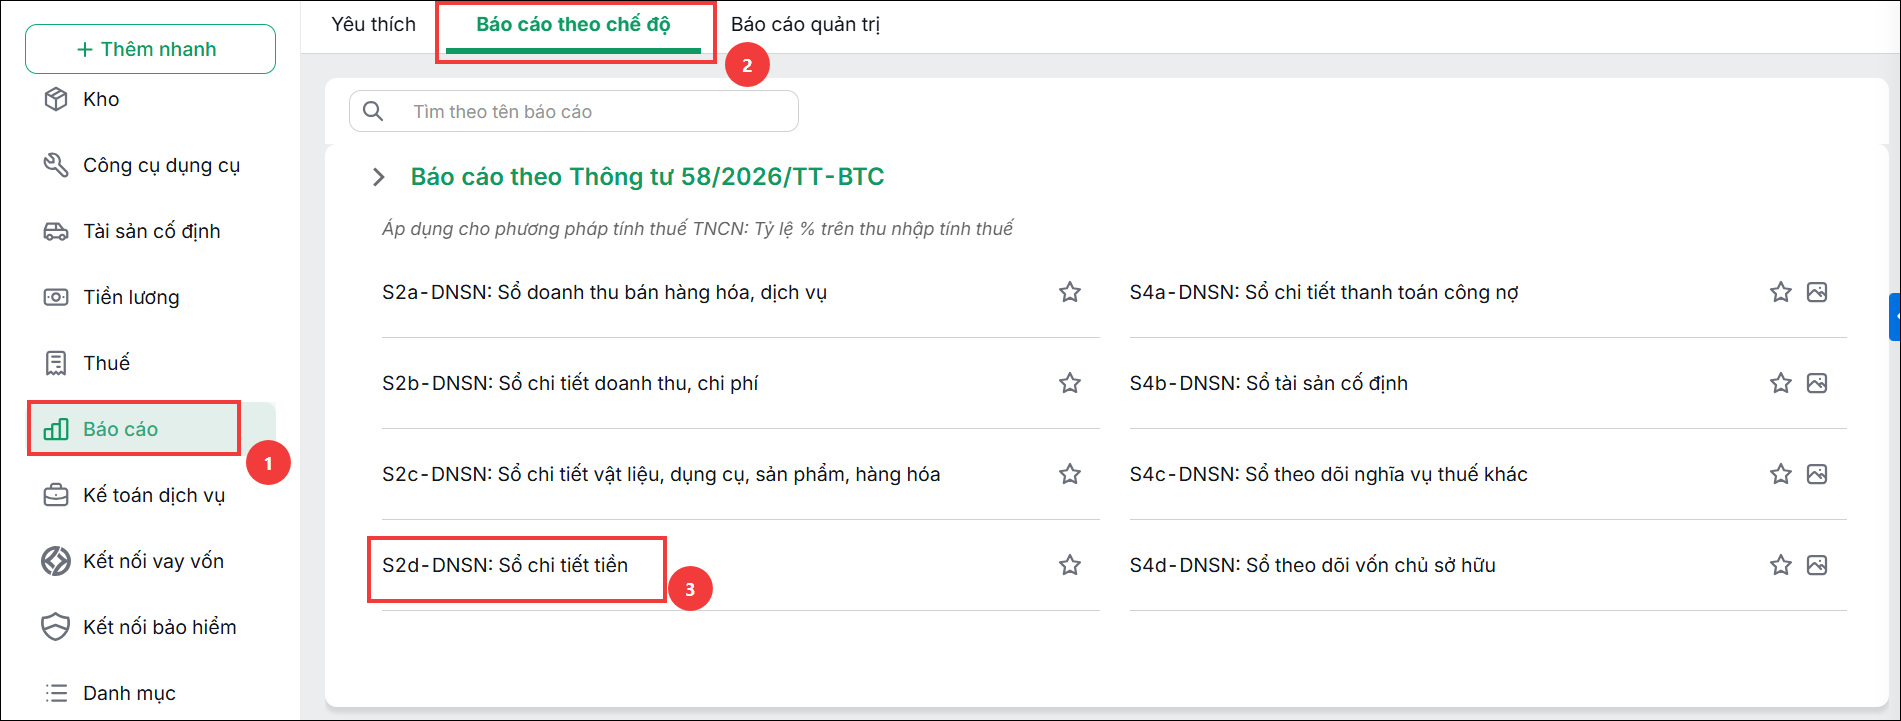1901x721 pixels.
Task: Click the Tiền lương money icon
Action: pos(56,297)
